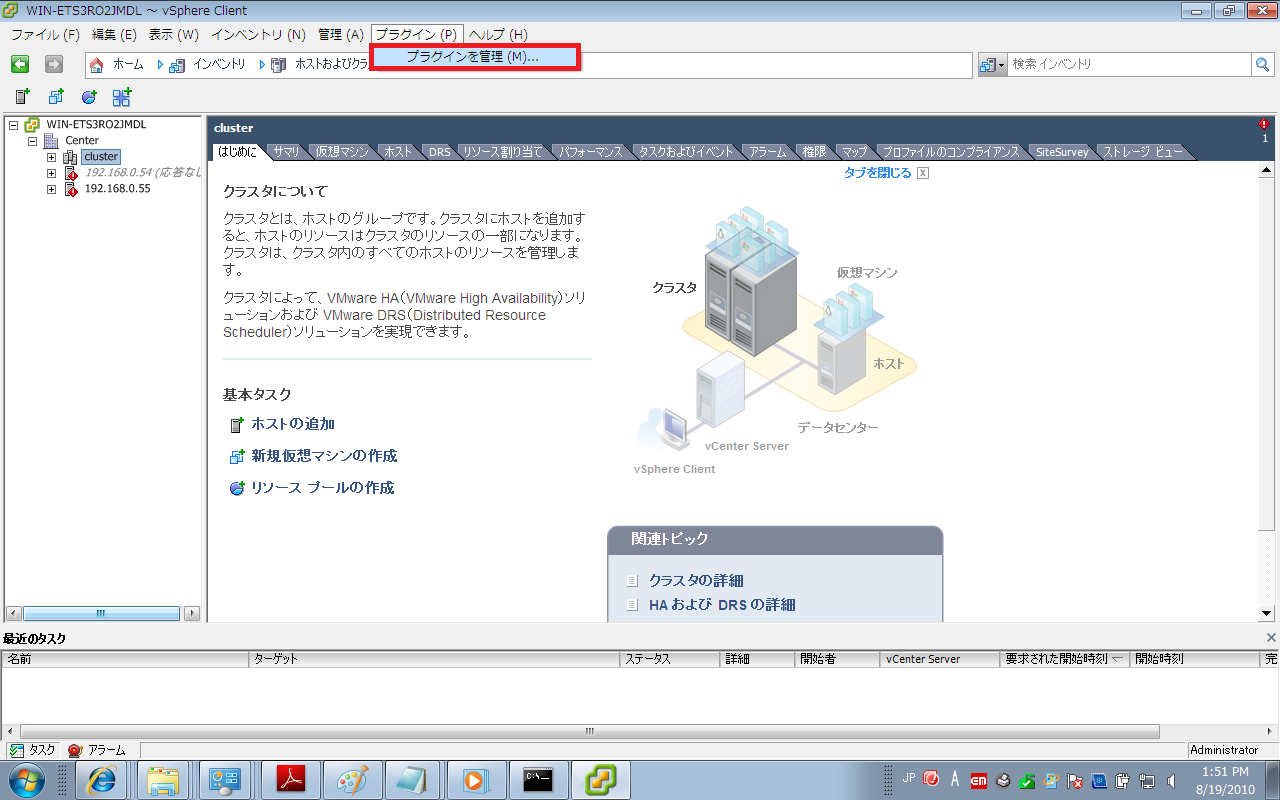Click the vCenter server icon in the tree

(x=32, y=125)
